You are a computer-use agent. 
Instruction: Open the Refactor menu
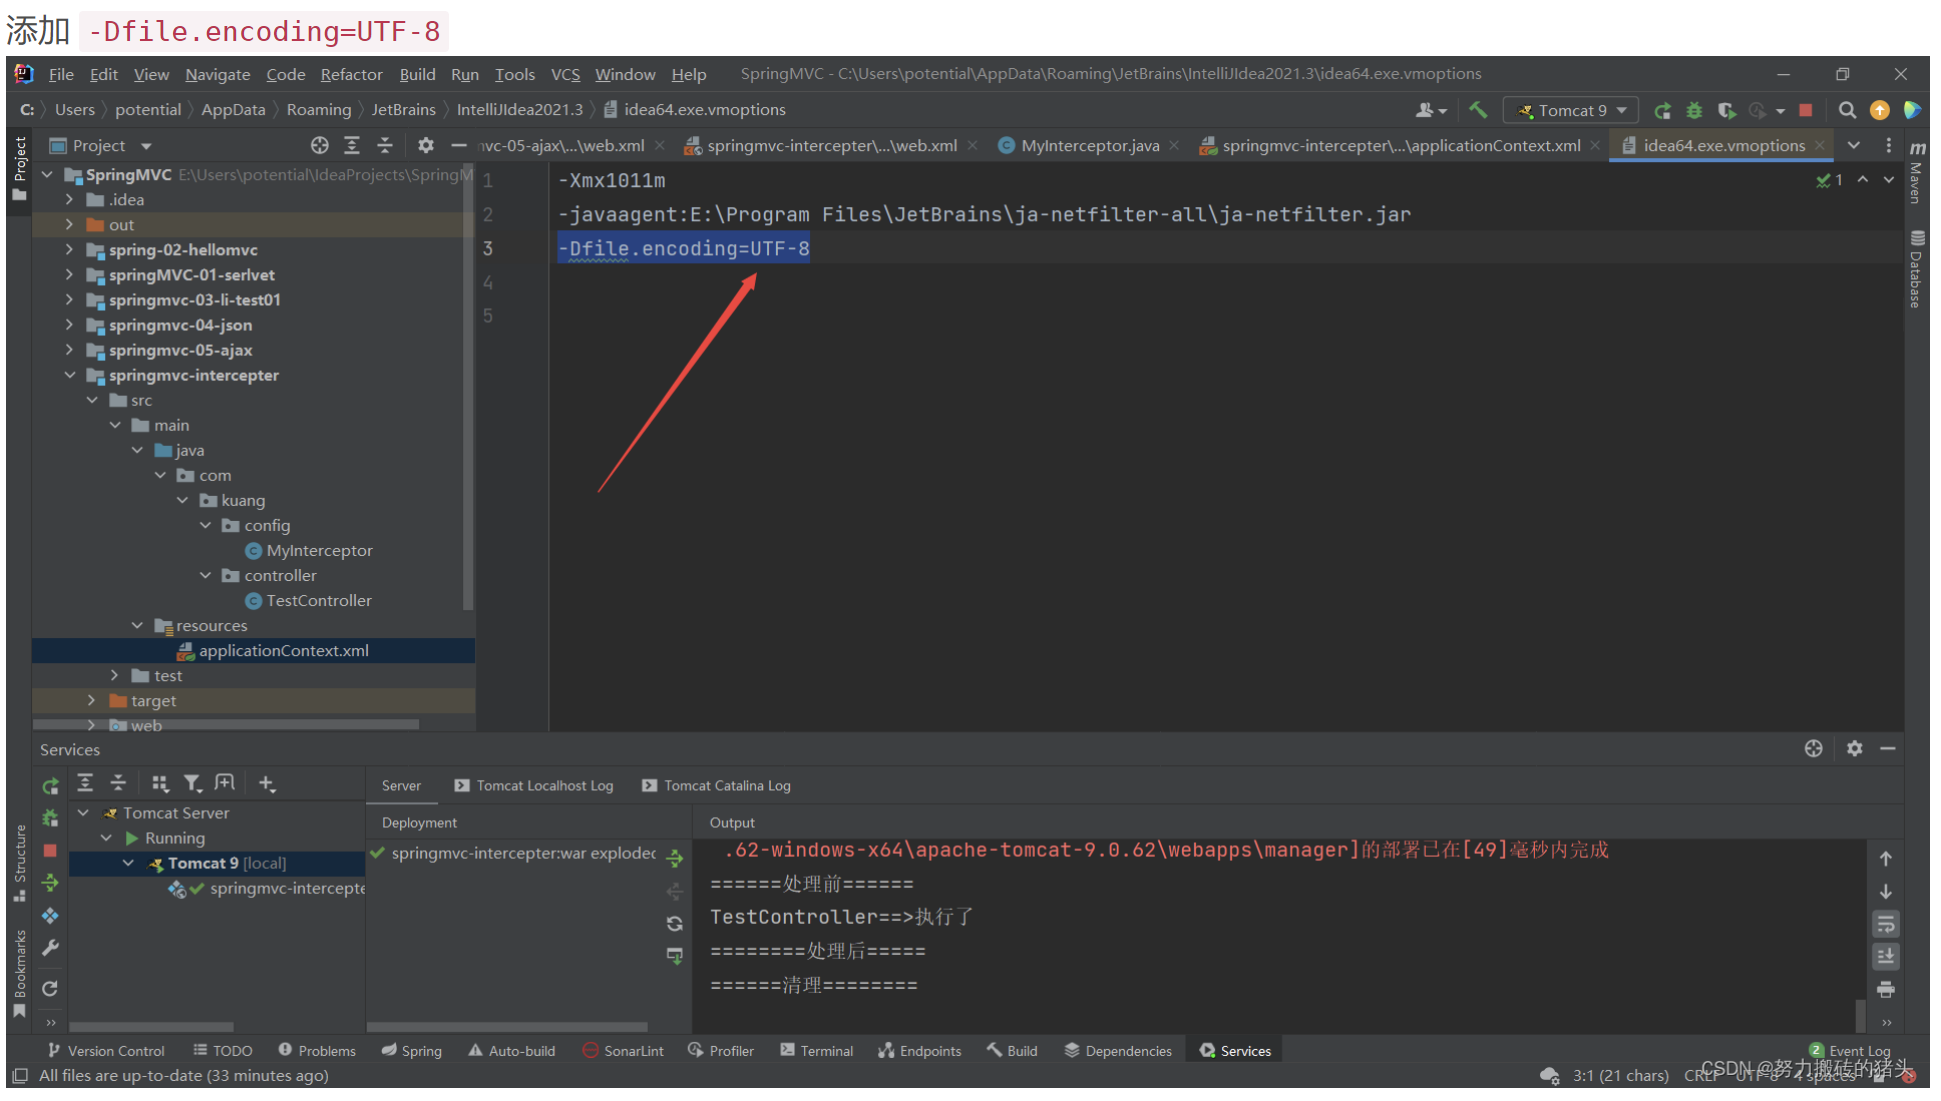351,74
